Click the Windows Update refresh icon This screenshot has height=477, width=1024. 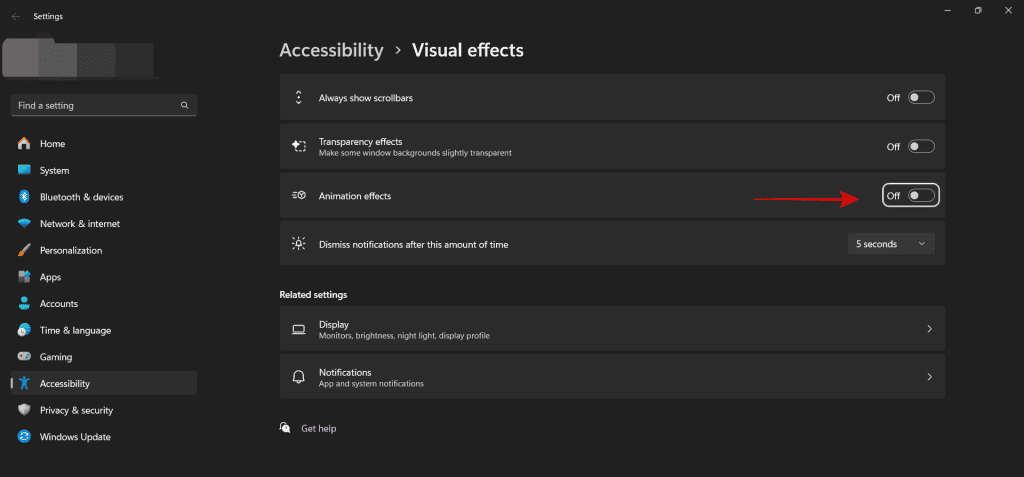pos(24,436)
